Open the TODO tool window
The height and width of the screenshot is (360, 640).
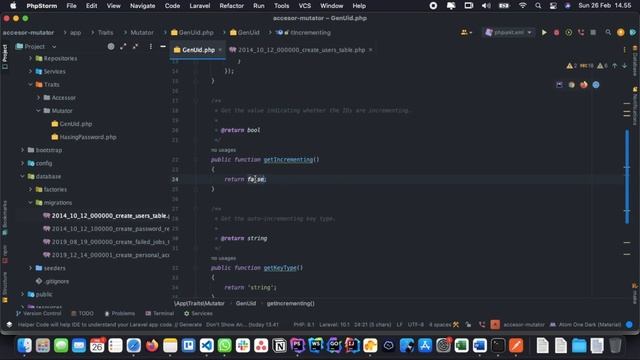pos(82,313)
